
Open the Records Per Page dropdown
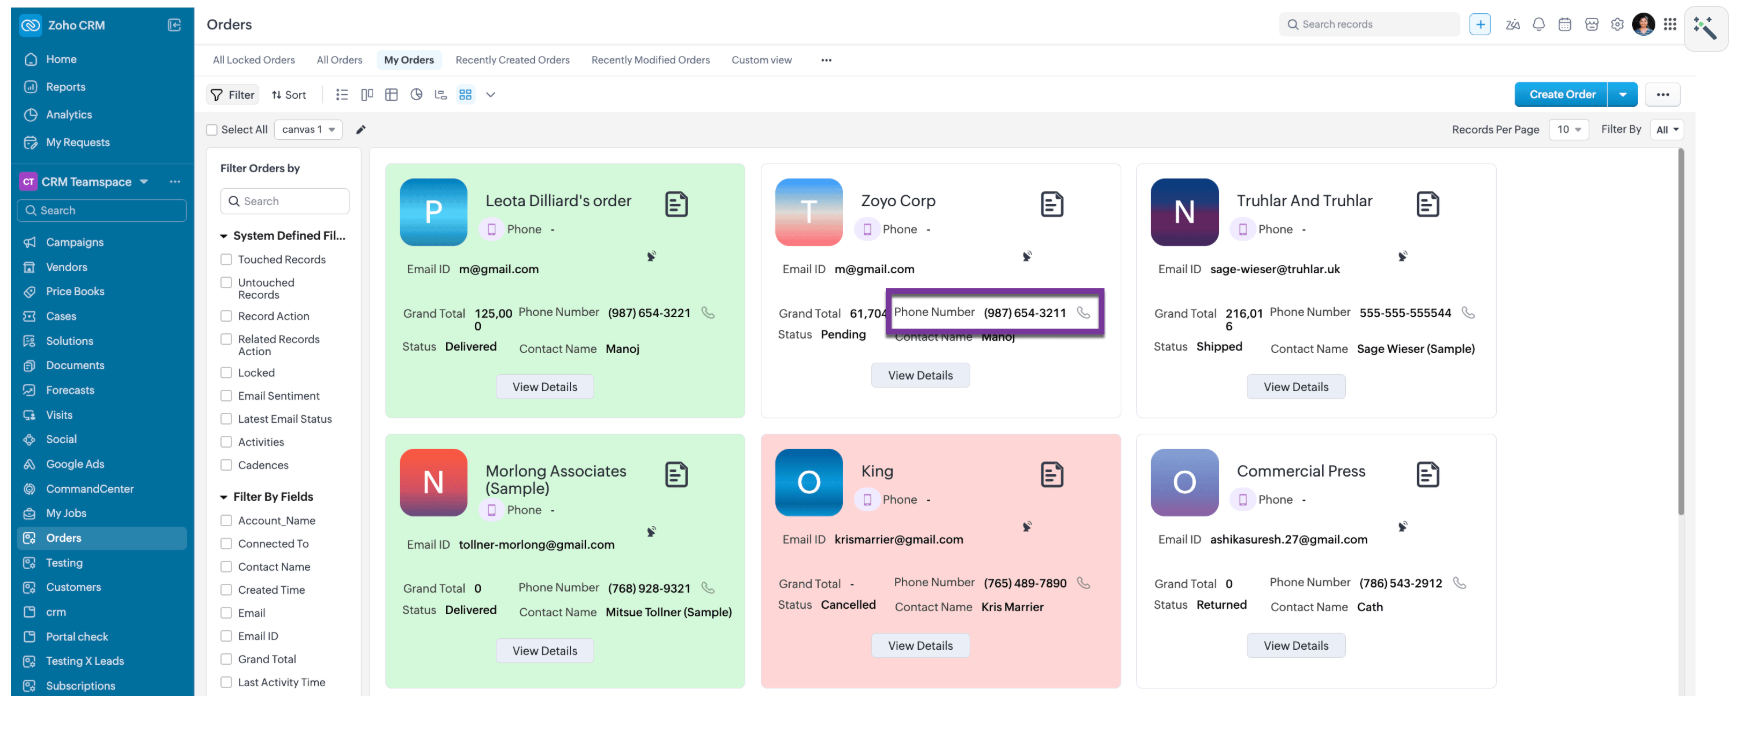tap(1568, 130)
